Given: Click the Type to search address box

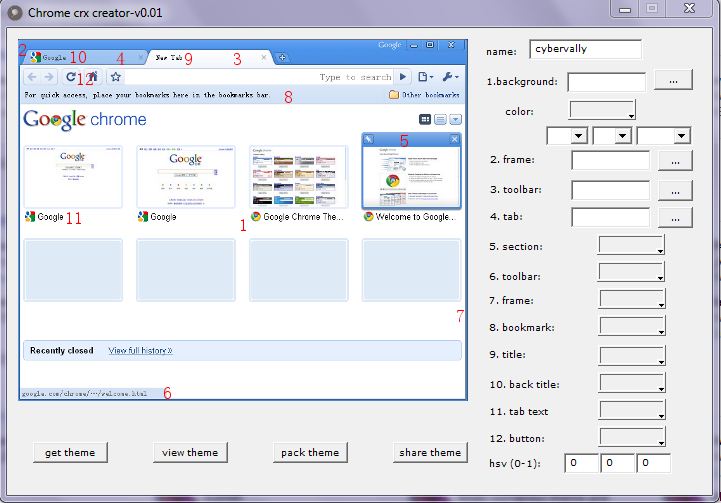Looking at the screenshot, I should click(259, 77).
